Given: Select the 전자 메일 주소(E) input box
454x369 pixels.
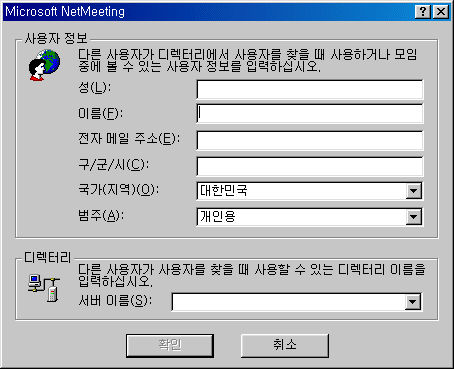Looking at the screenshot, I should coord(310,140).
